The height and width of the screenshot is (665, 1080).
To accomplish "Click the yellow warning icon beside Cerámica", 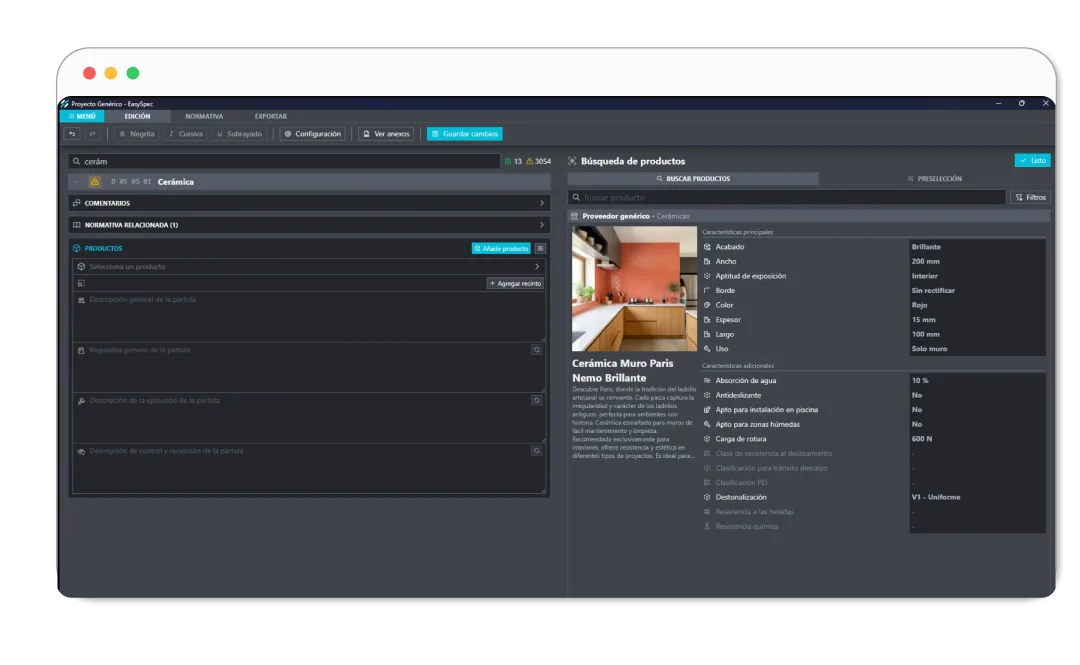I will tap(95, 182).
